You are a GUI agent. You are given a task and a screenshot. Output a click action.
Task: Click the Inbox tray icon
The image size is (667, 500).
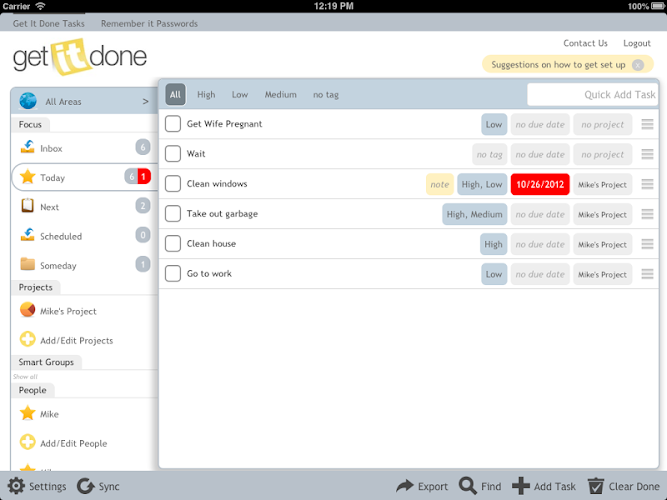pos(28,147)
